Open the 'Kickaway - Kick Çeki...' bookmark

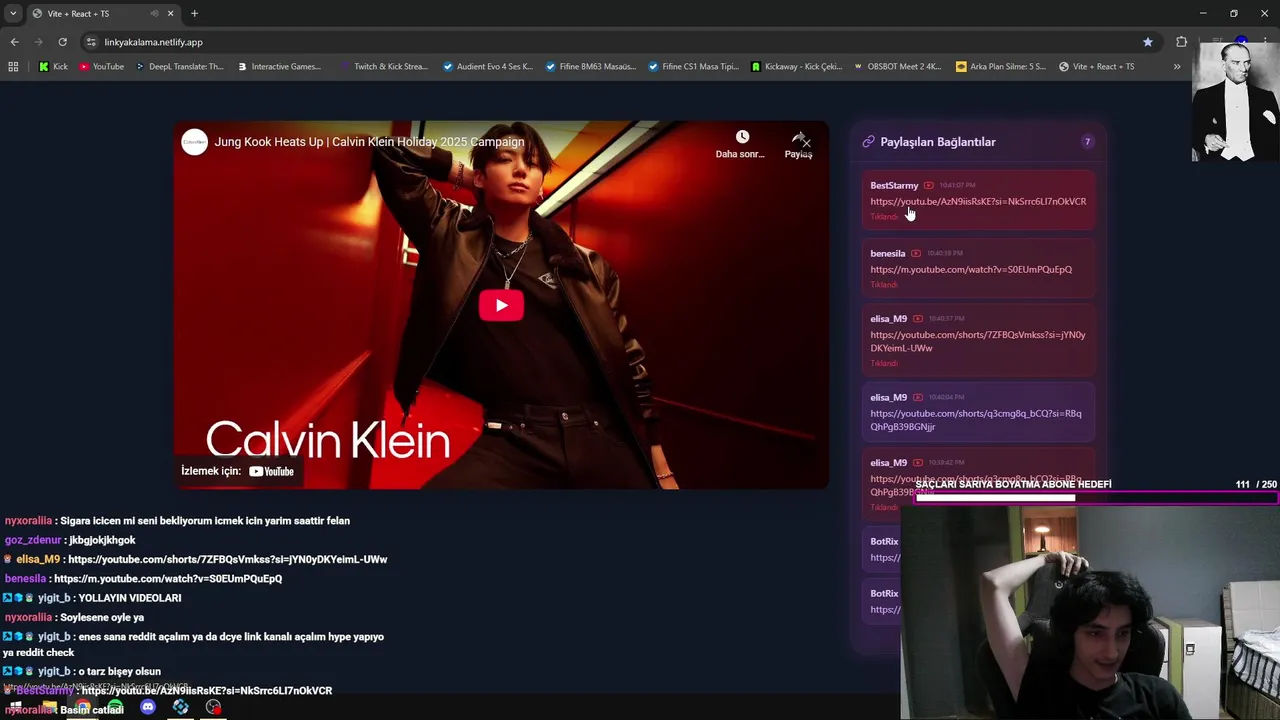[x=796, y=67]
